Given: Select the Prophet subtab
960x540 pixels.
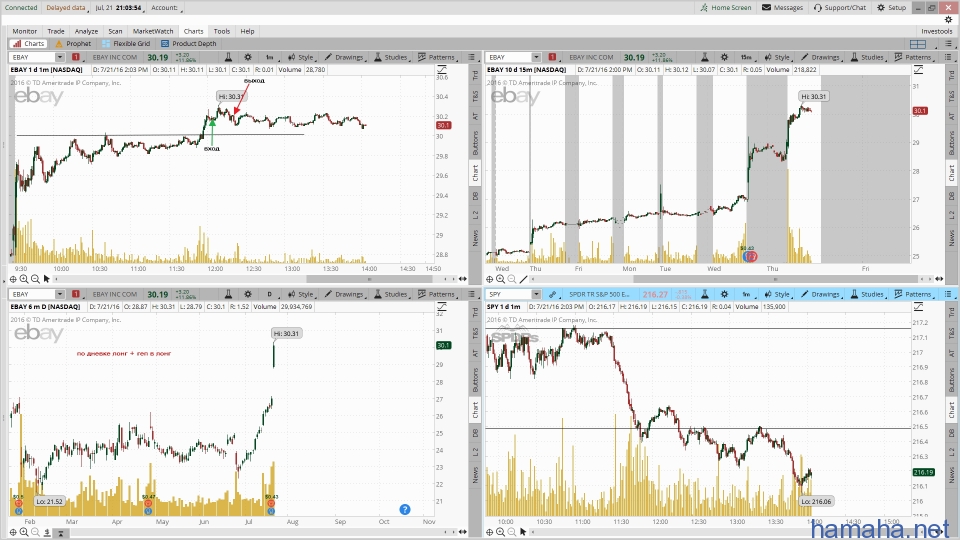Looking at the screenshot, I should (73, 43).
